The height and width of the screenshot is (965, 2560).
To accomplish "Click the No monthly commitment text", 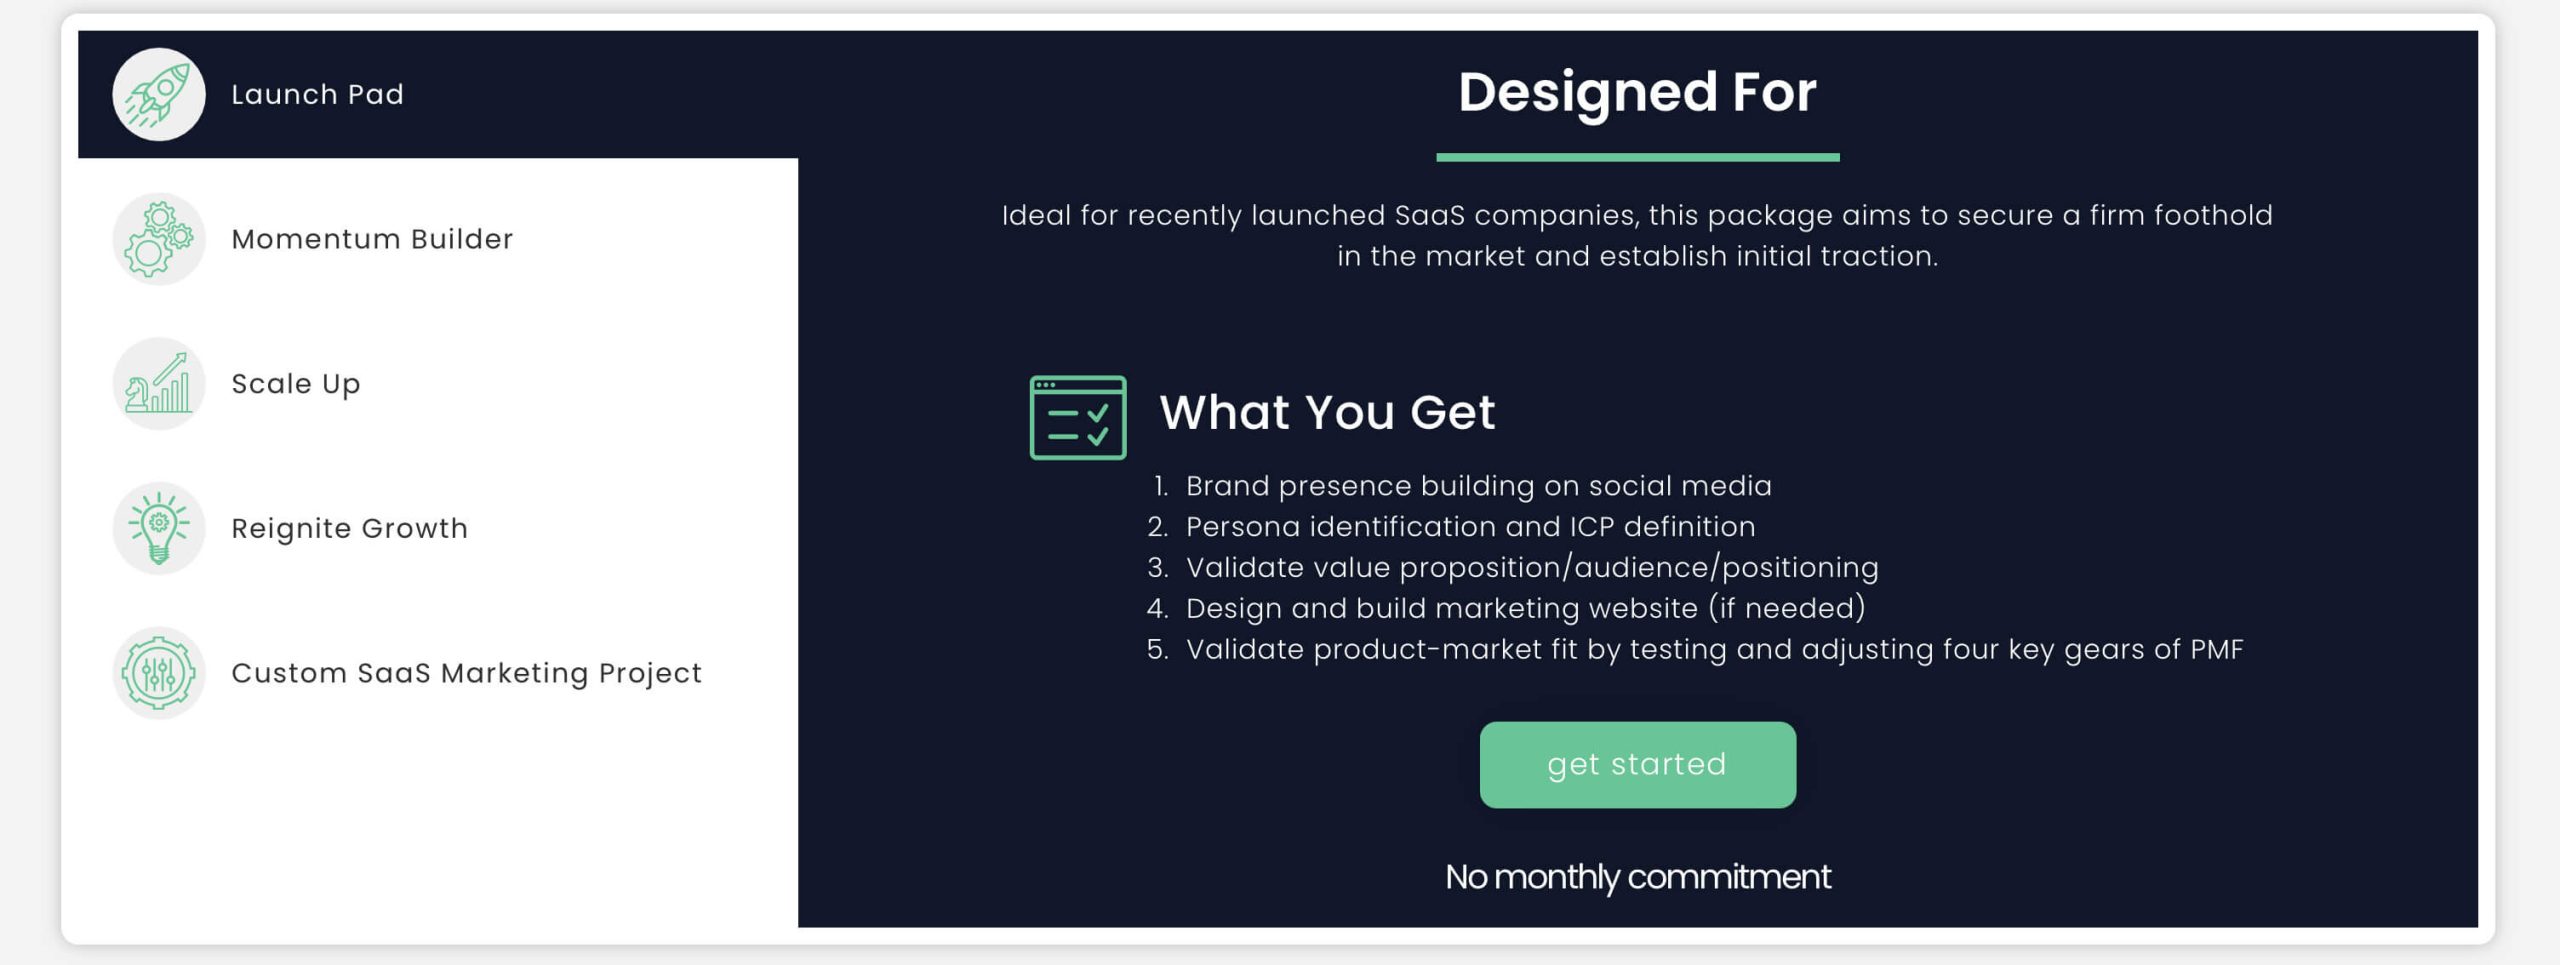I will click(1638, 877).
